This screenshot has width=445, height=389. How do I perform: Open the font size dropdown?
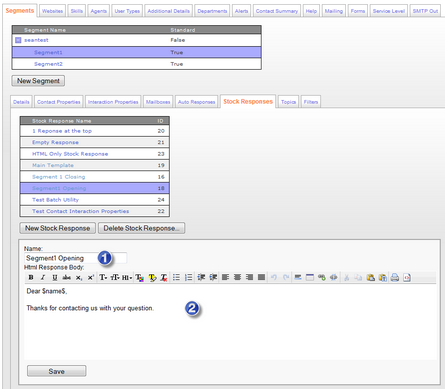pyautogui.click(x=115, y=277)
